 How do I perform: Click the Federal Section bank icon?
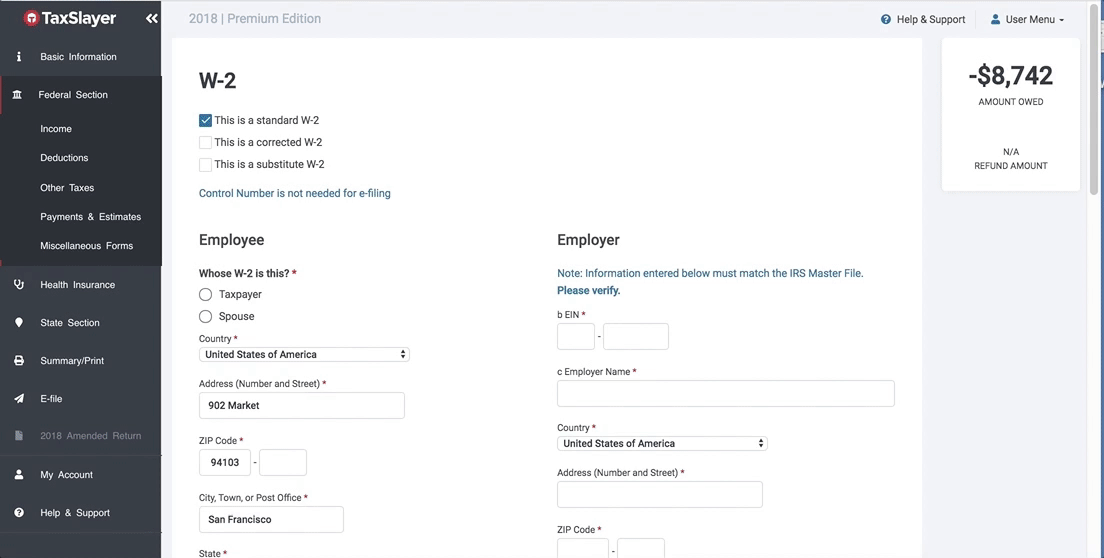click(x=18, y=95)
